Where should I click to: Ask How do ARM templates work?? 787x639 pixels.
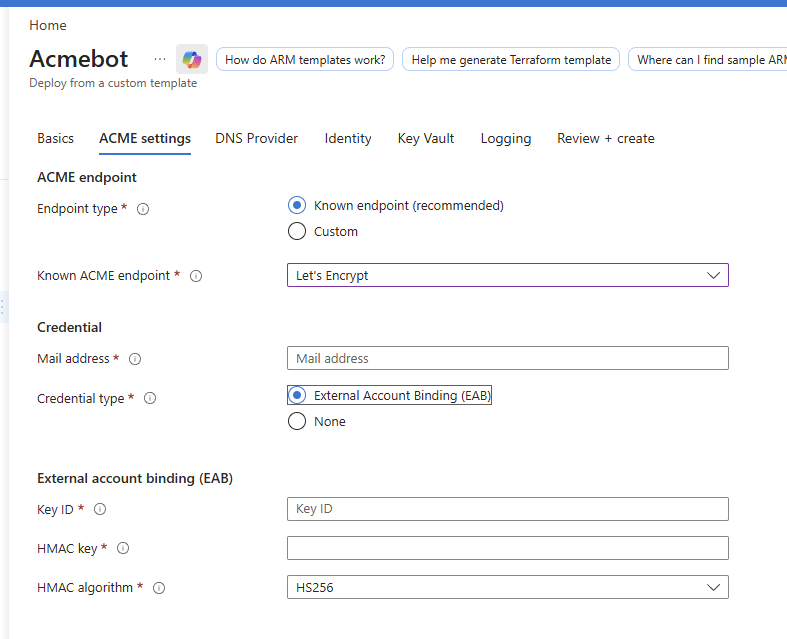click(305, 60)
